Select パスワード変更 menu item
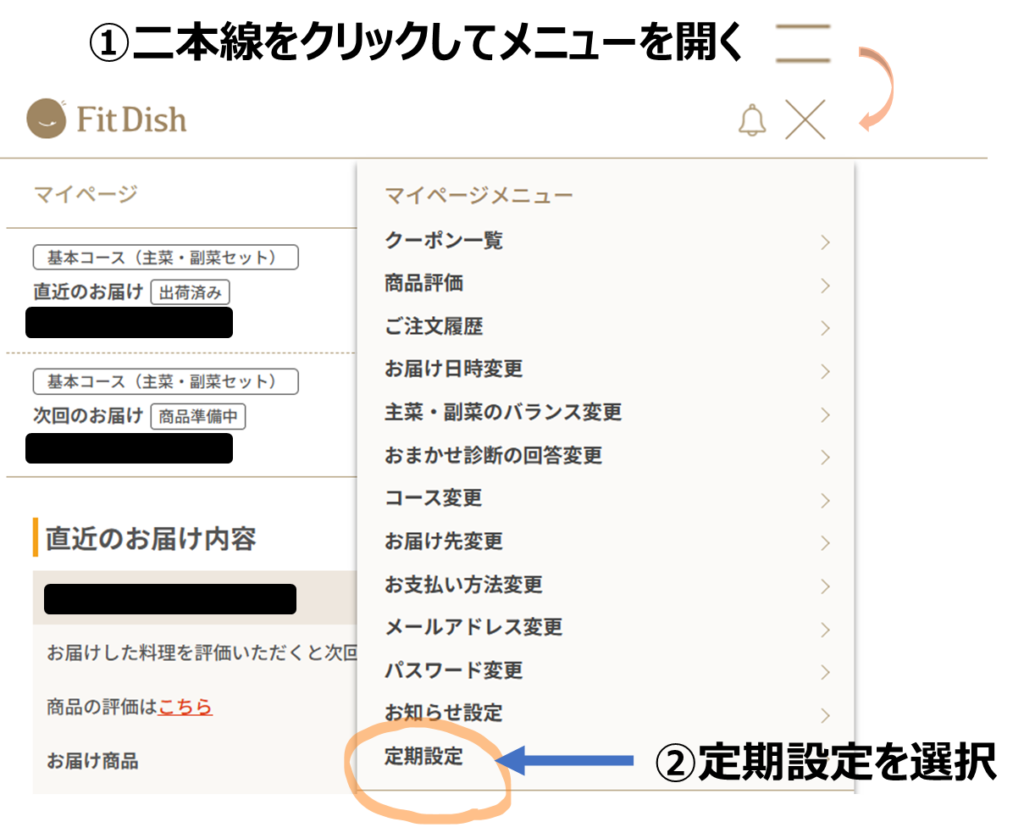Screen dimensions: 1024x833 (454, 671)
